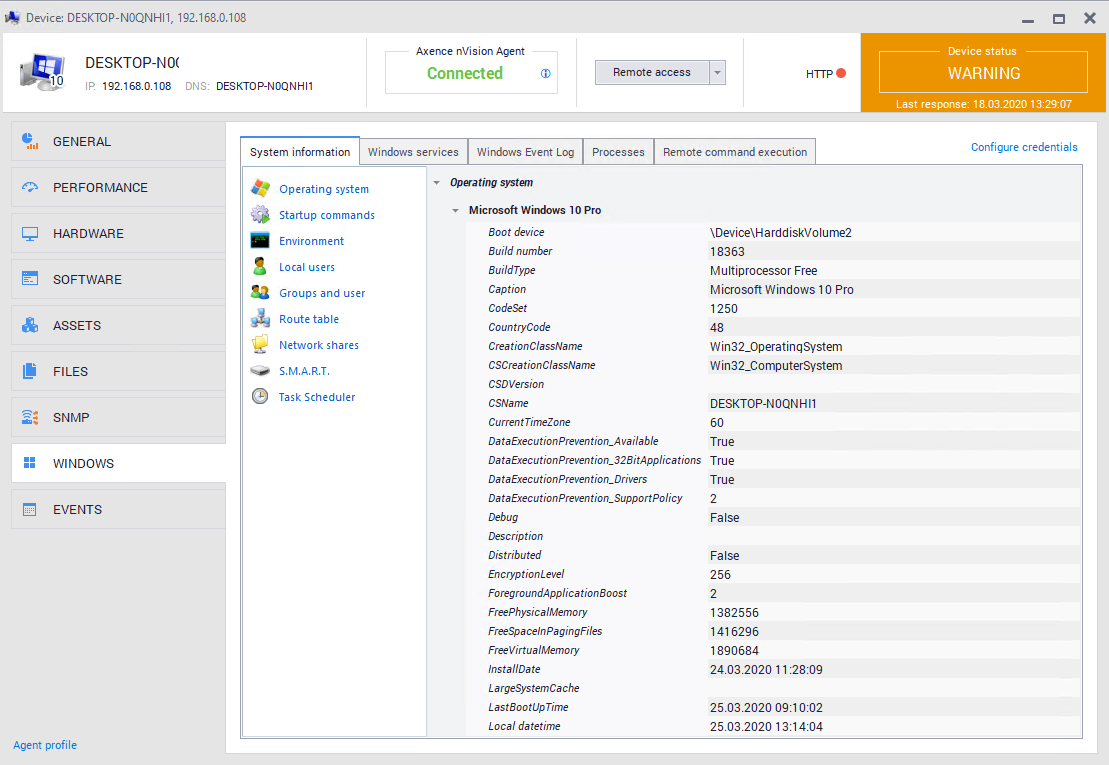Collapse the Microsoft Windows 10 Pro group
This screenshot has width=1109, height=765.
pos(456,211)
